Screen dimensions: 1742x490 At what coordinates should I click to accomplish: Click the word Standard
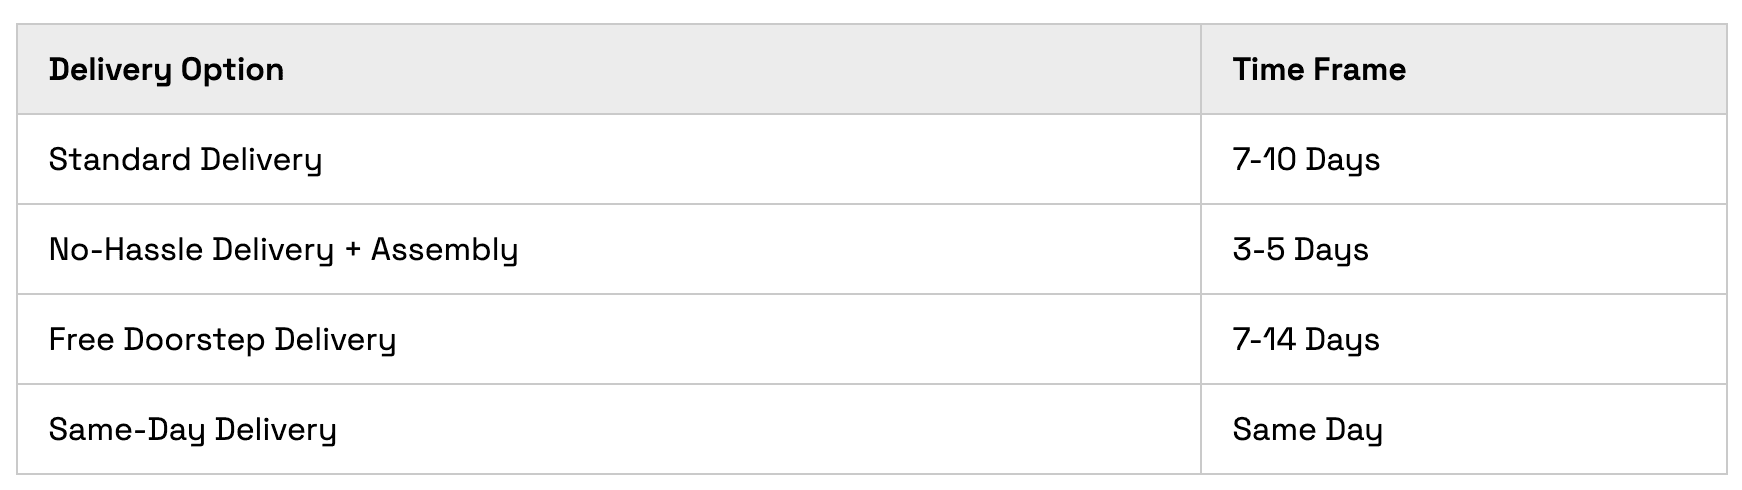coord(119,160)
